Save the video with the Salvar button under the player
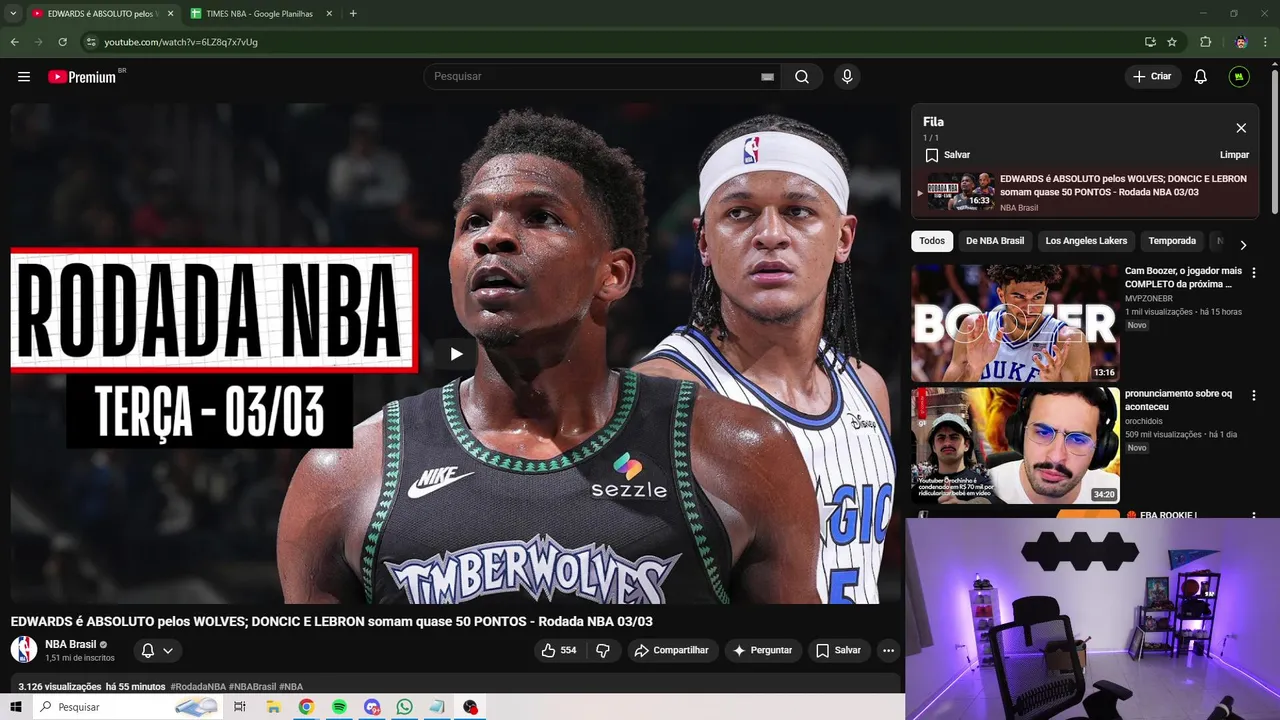This screenshot has width=1280, height=720. click(838, 650)
